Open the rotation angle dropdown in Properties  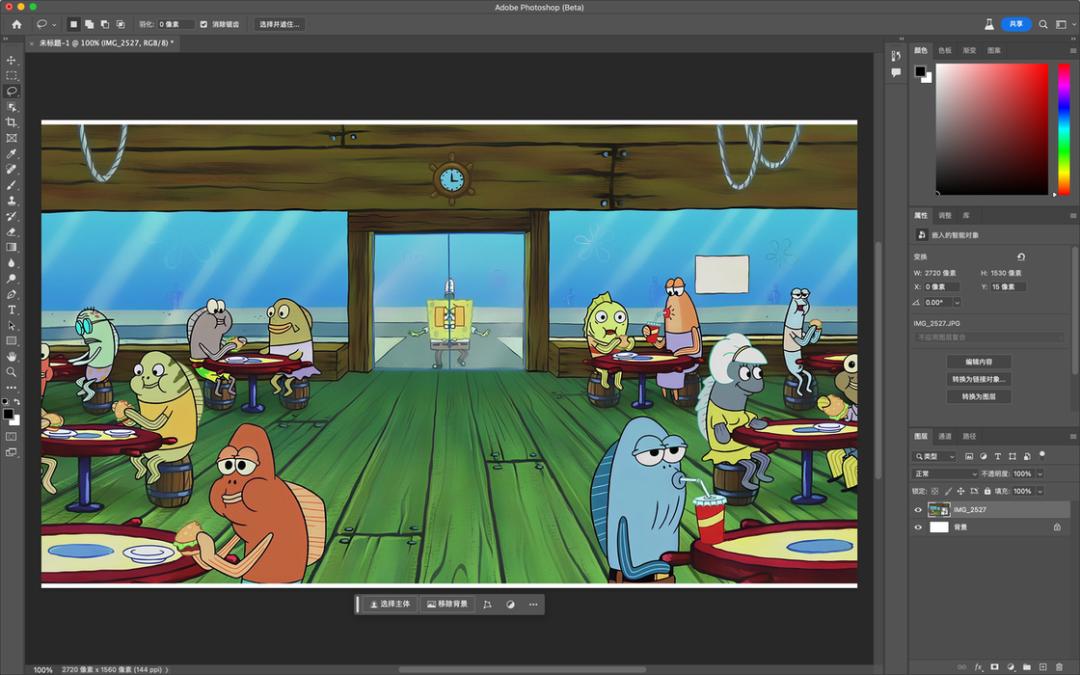(957, 302)
